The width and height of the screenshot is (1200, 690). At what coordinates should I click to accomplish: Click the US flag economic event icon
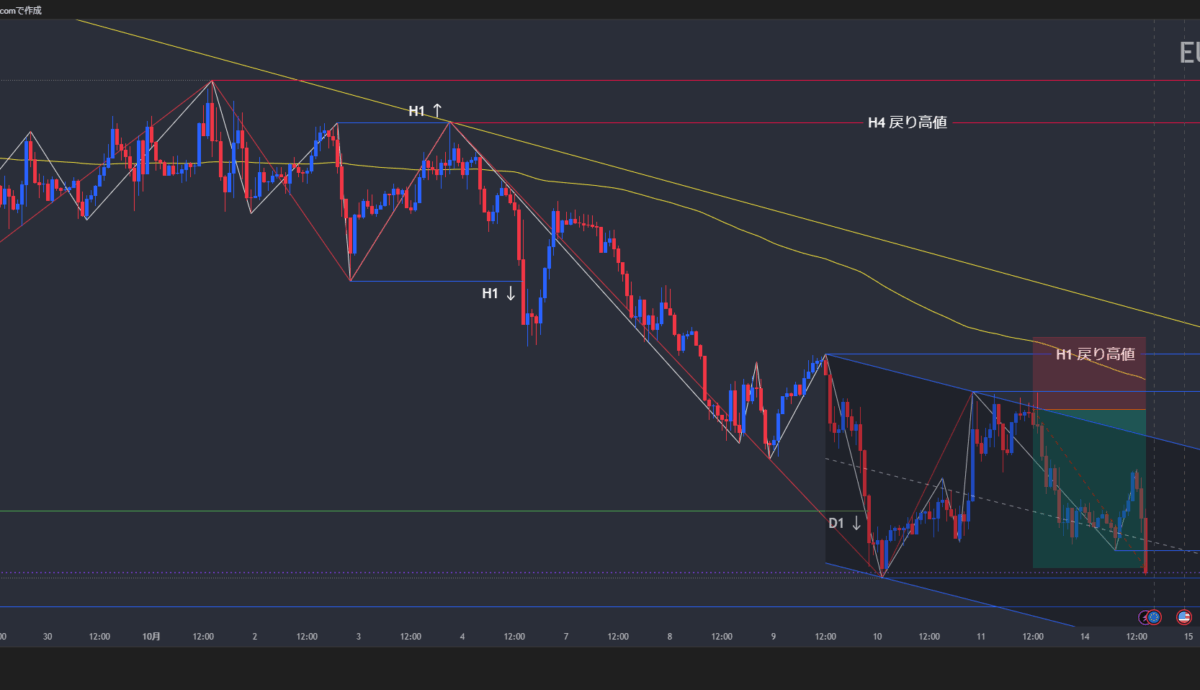(x=1183, y=616)
